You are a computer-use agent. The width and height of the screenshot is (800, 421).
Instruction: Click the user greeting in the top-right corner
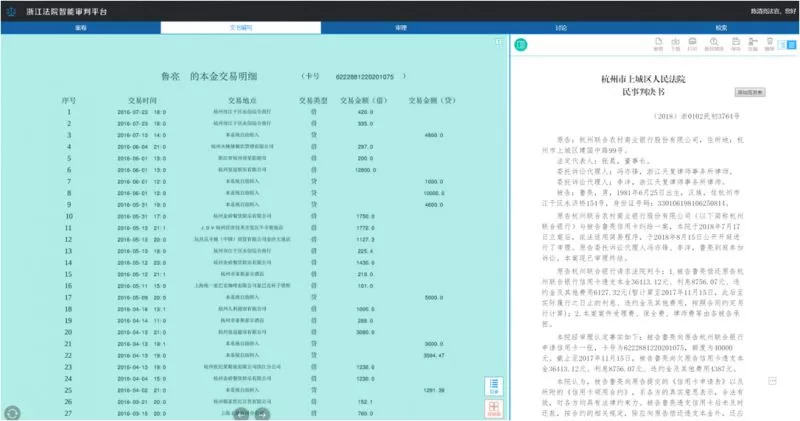click(x=772, y=11)
